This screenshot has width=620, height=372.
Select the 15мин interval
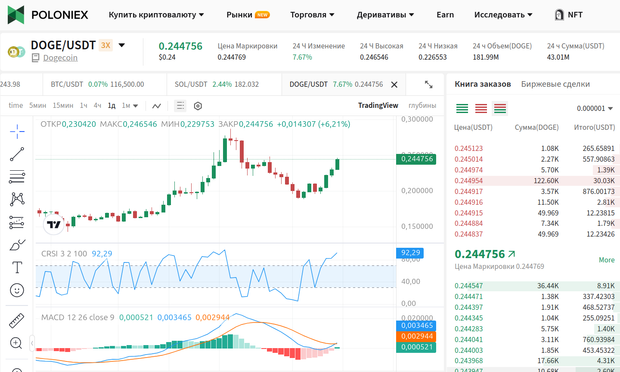63,106
